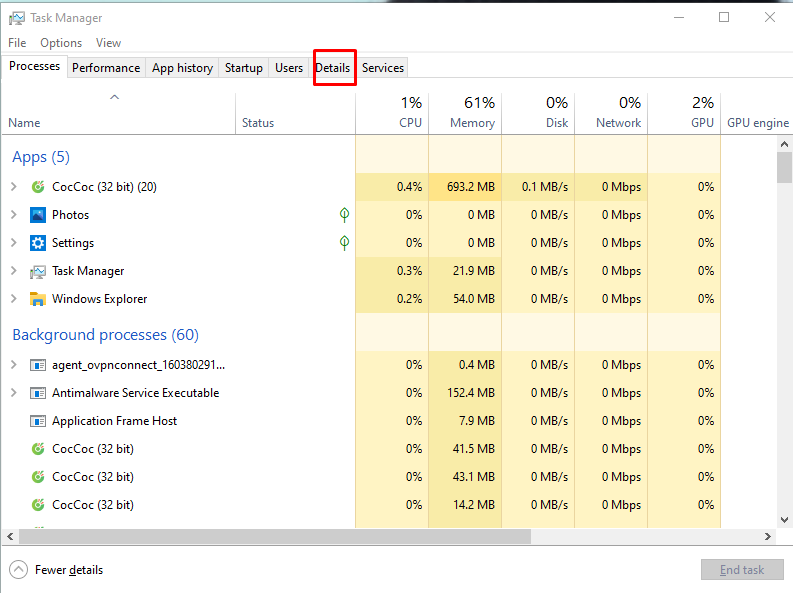Click the Apps (5) group heading

[x=41, y=157]
